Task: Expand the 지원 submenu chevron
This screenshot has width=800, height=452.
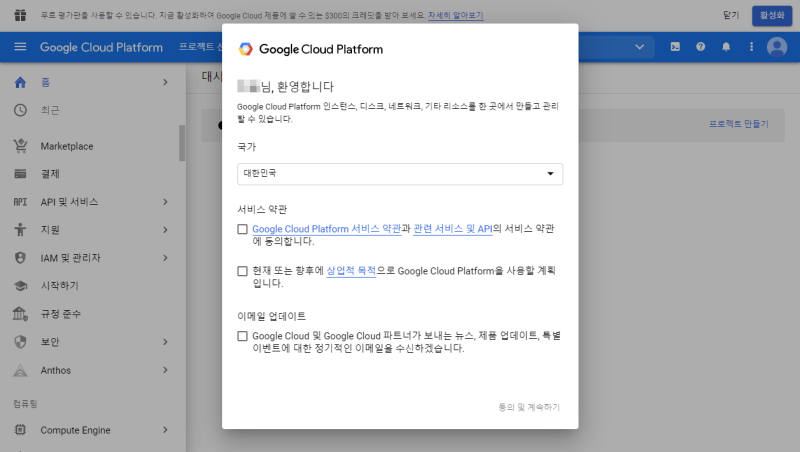Action: click(165, 230)
